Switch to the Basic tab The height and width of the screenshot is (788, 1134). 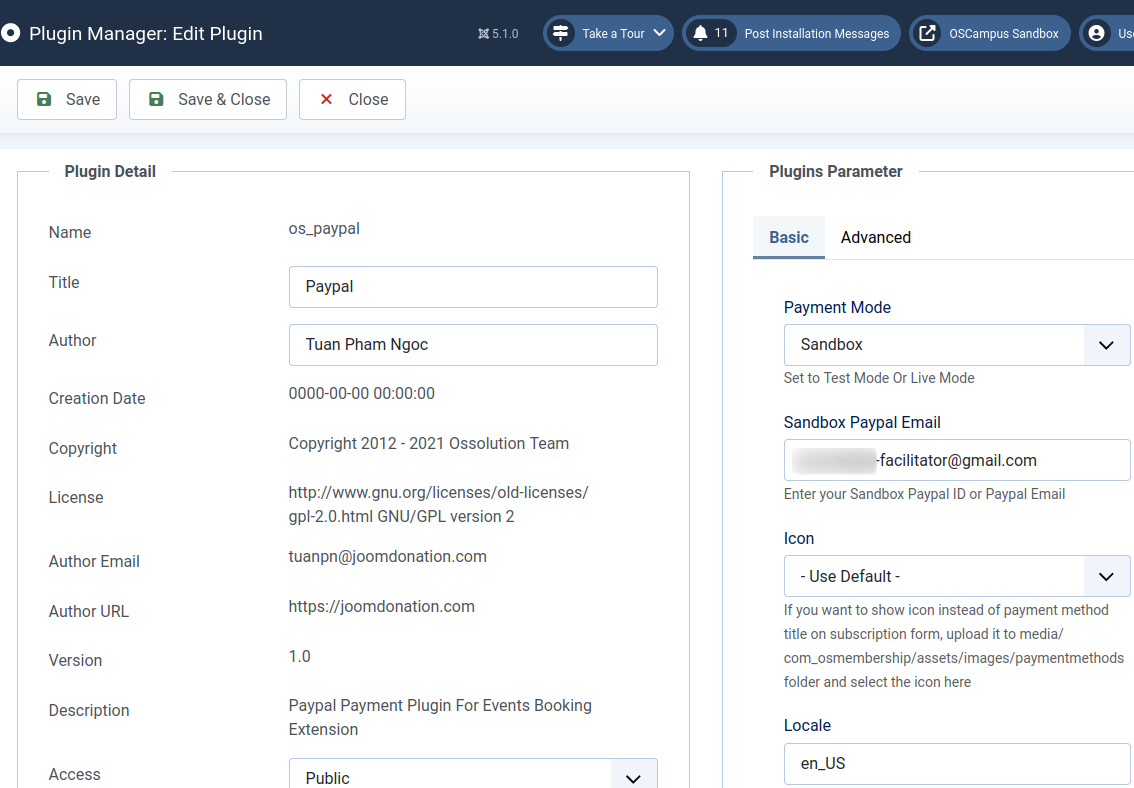coord(788,237)
